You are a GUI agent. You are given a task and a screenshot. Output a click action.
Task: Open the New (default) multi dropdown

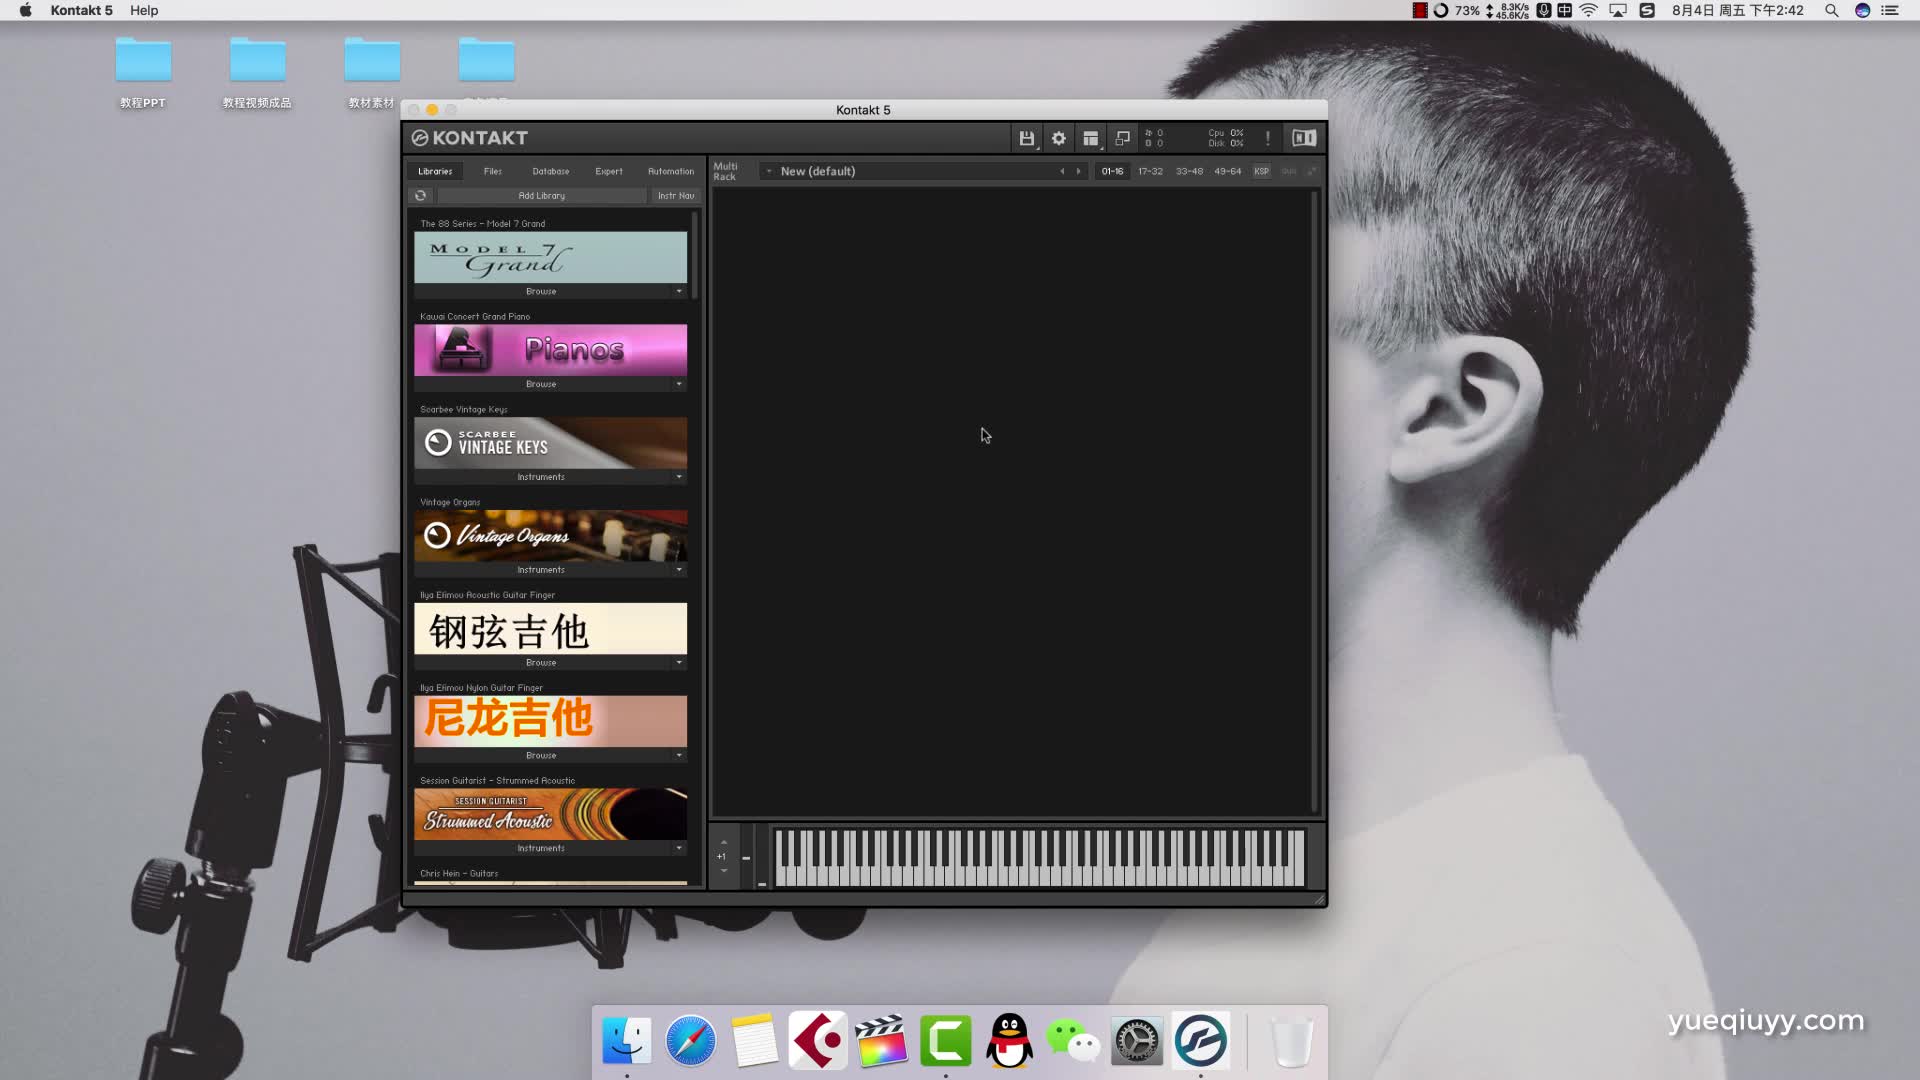click(x=768, y=171)
